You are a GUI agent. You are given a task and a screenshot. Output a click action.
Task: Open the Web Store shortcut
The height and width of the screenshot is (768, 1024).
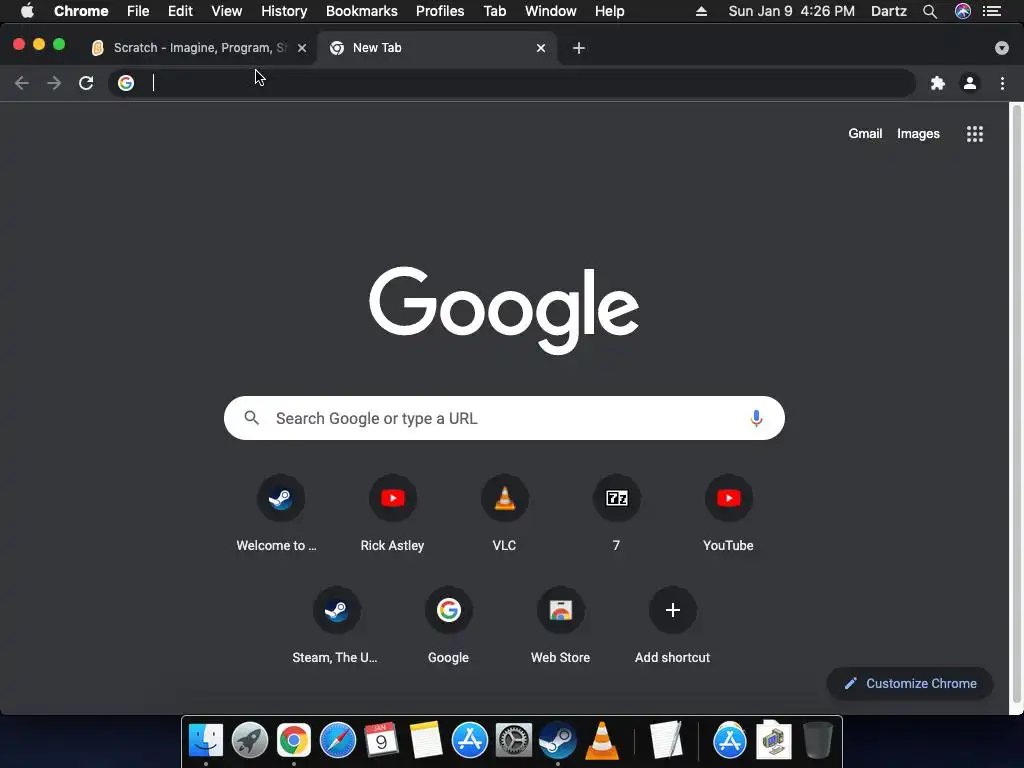(560, 611)
